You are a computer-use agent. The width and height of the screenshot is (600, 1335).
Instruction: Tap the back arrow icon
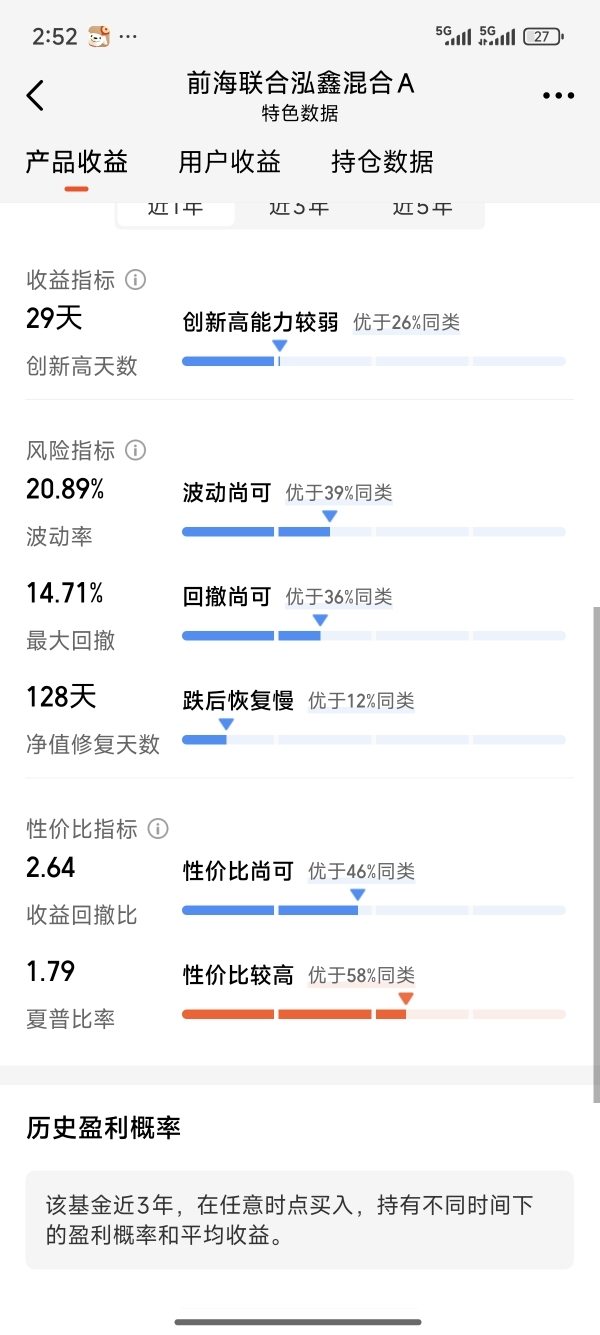36,96
